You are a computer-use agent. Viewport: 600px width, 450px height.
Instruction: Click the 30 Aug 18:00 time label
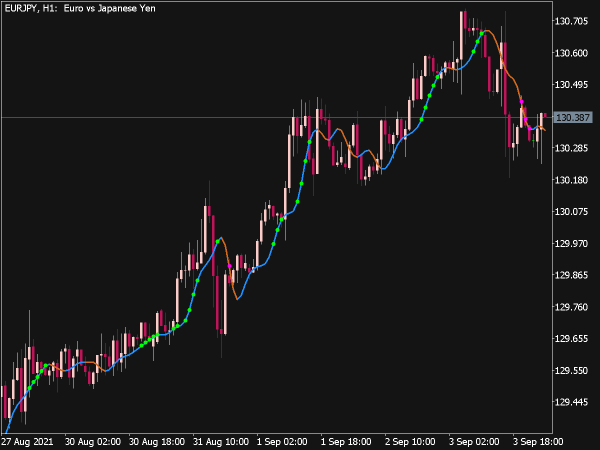pyautogui.click(x=157, y=442)
